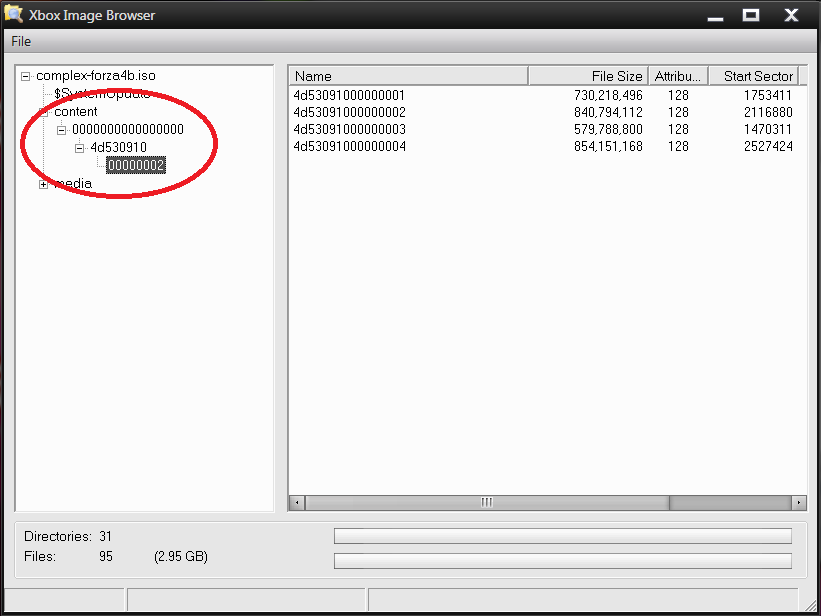The width and height of the screenshot is (821, 616).
Task: Maximize the Xbox Image Browser window
Action: (751, 15)
